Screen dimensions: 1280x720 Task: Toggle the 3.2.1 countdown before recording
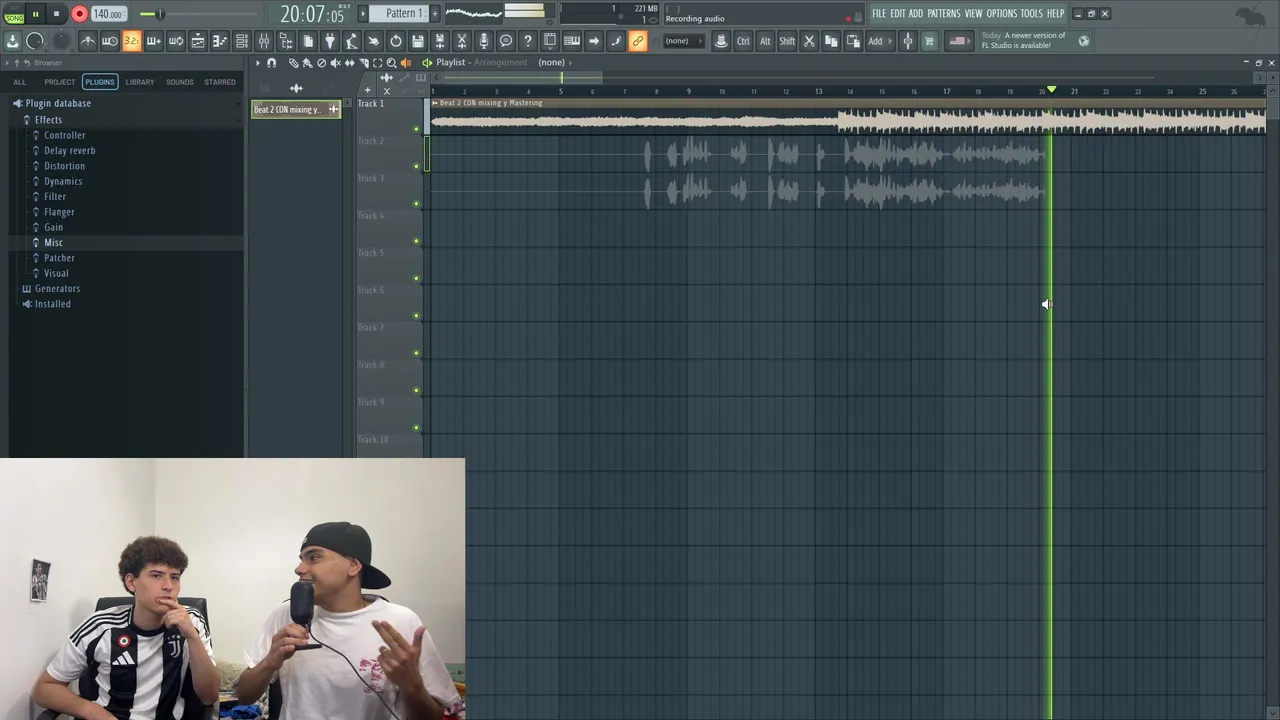pyautogui.click(x=132, y=41)
